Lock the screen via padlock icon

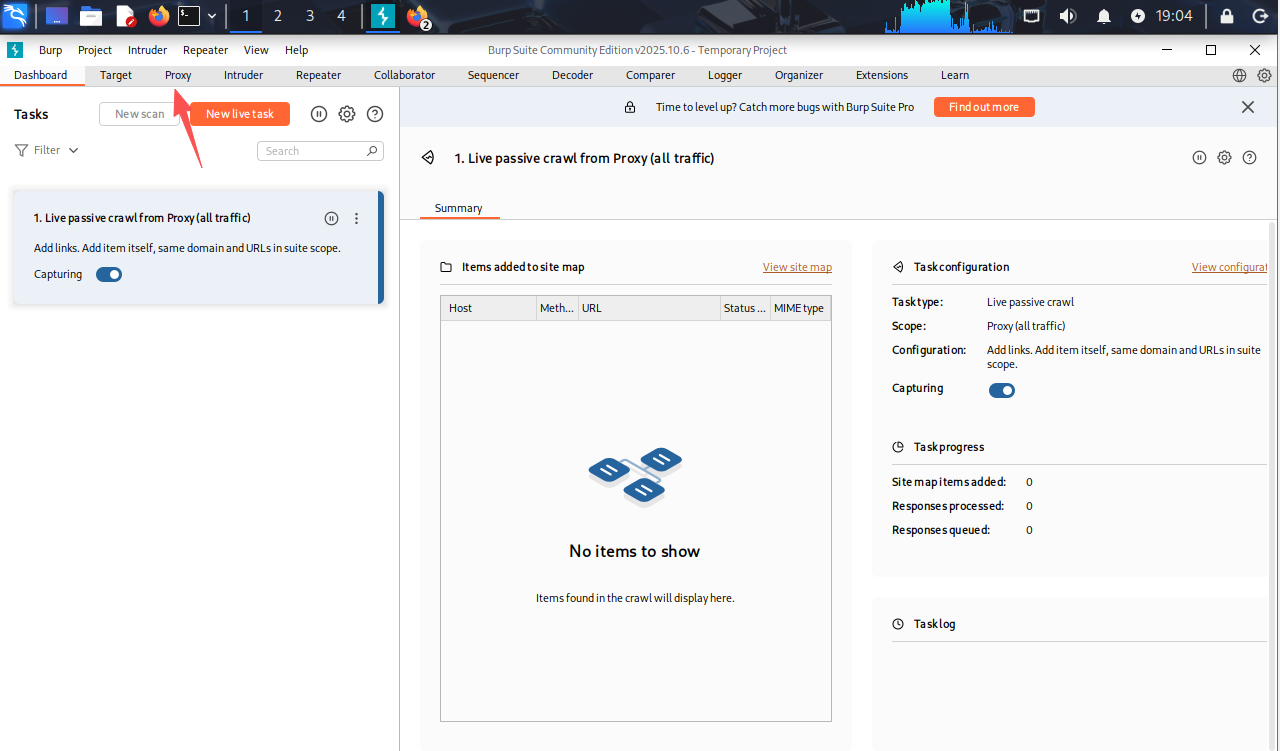tap(1227, 16)
